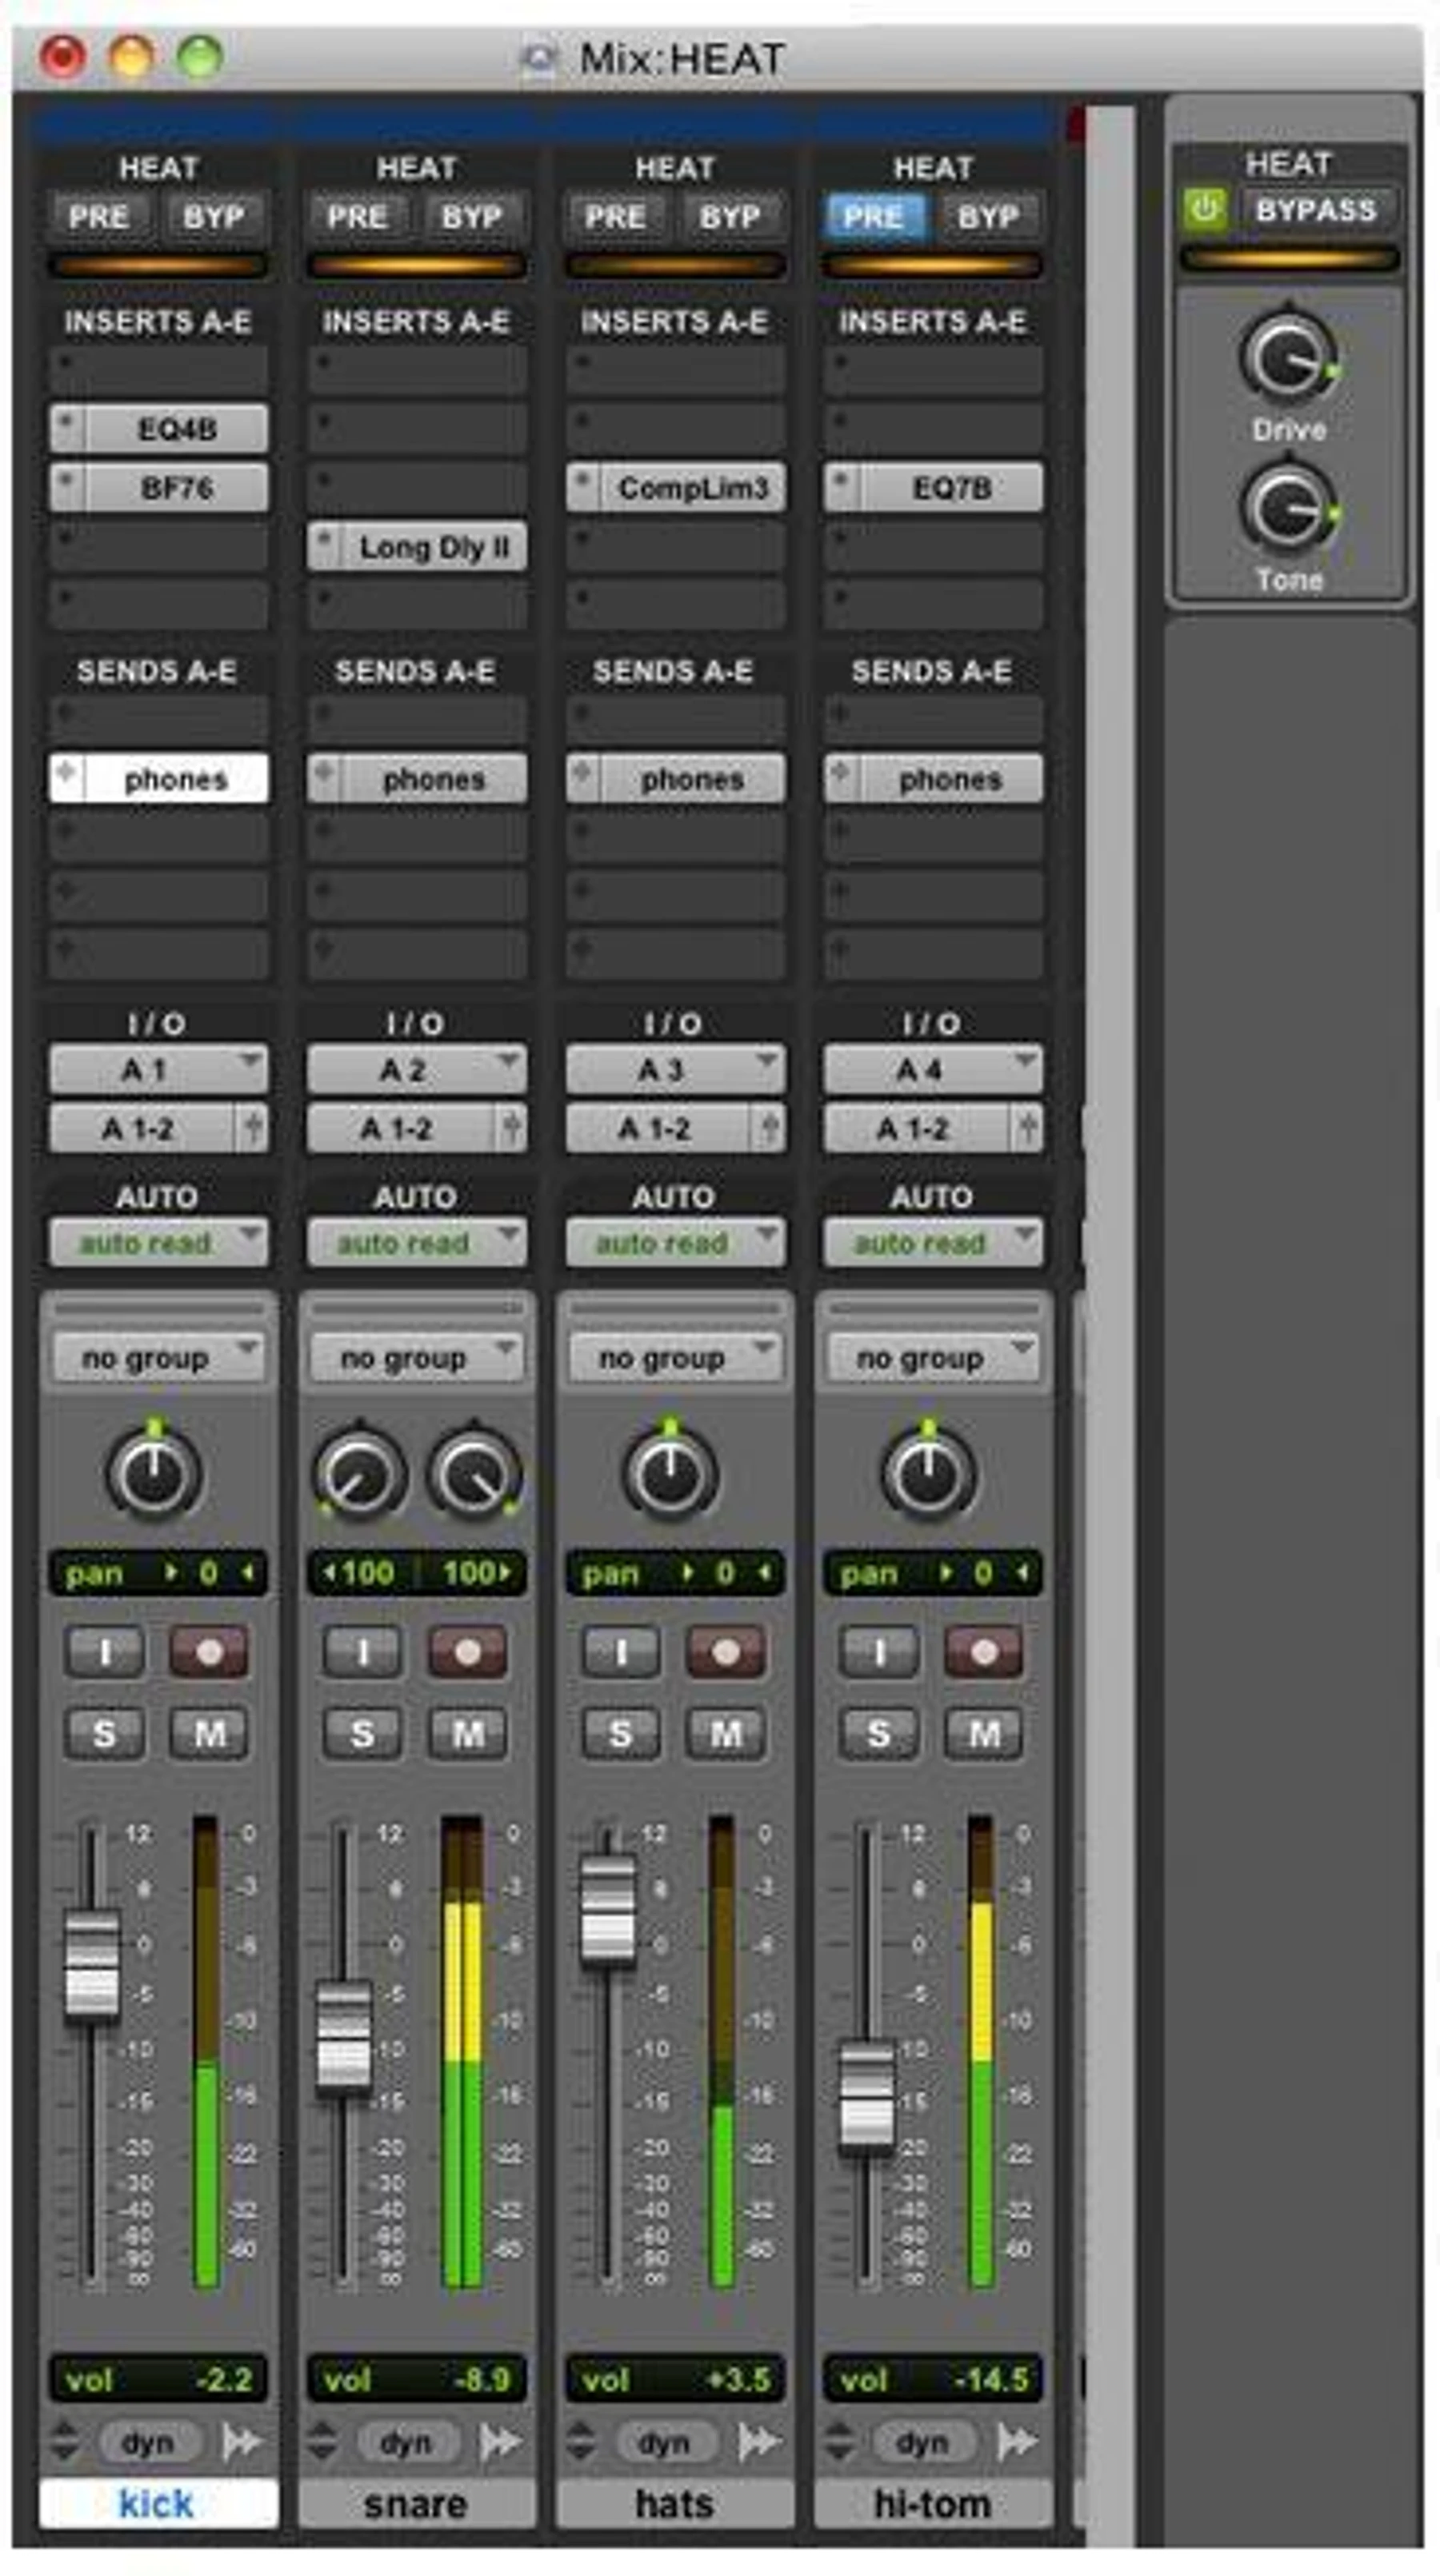Enable input monitoring on kick
This screenshot has height=2576, width=1440.
tap(105, 1652)
